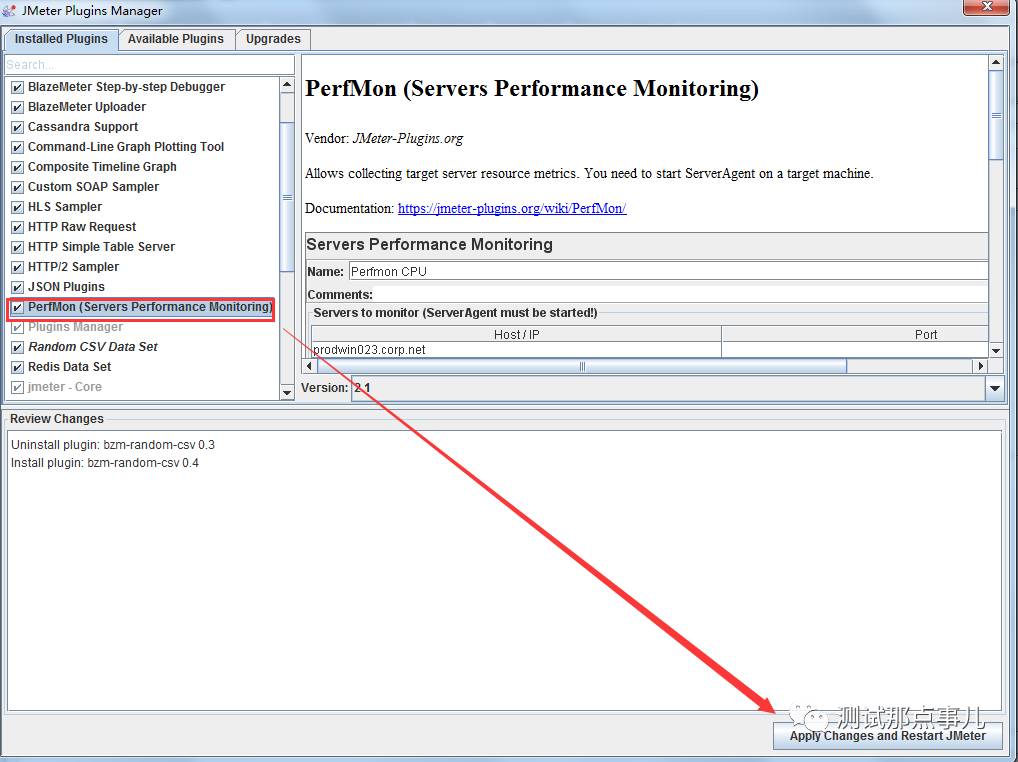
Task: Open the Version dropdown arrow
Action: [x=995, y=388]
